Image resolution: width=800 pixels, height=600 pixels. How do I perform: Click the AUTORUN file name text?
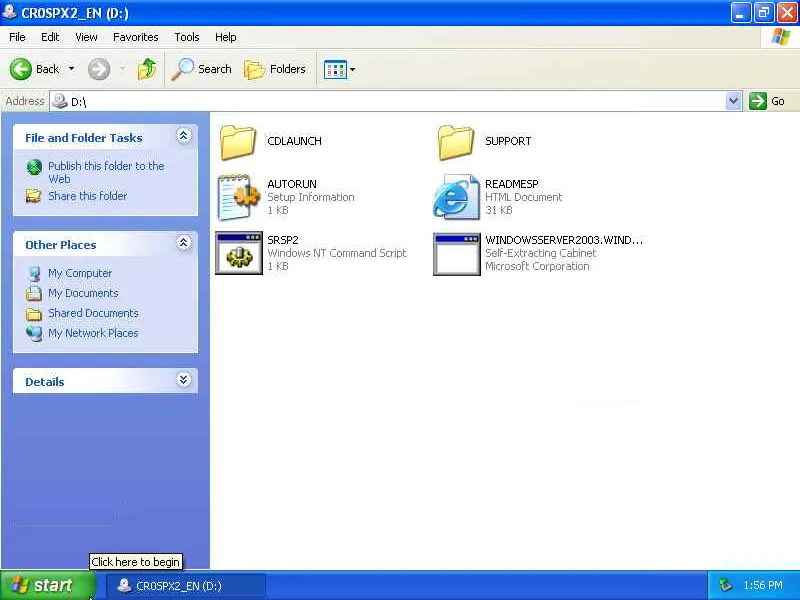(292, 184)
